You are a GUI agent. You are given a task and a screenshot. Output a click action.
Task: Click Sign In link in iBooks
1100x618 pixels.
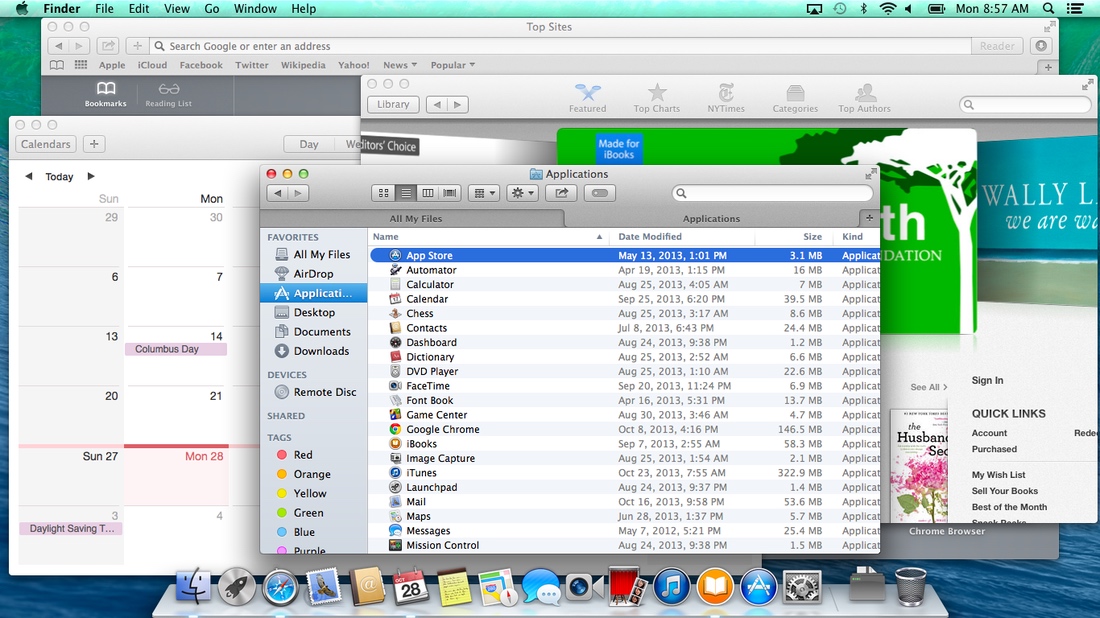coord(987,380)
